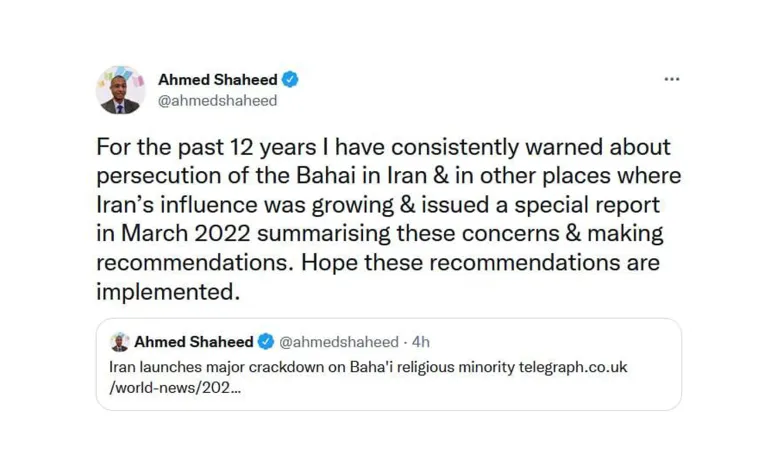Click the 'Baha'i religious minority' text in the quote
The width and height of the screenshot is (780, 470).
(x=428, y=366)
